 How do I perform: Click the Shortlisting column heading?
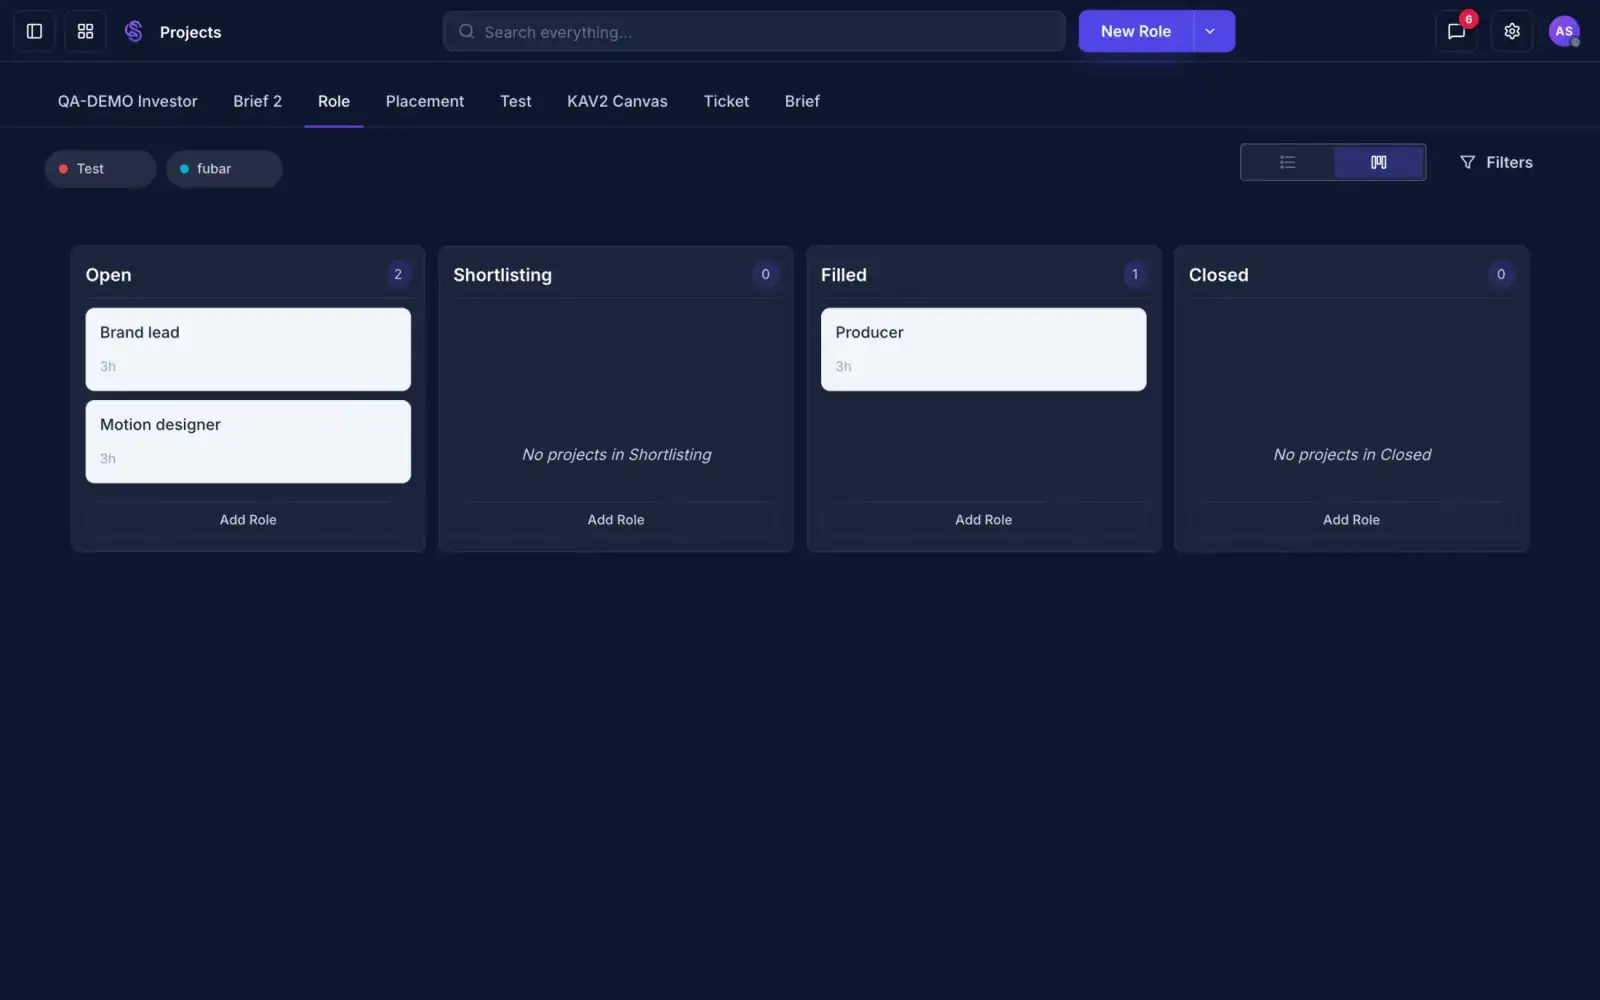coord(502,275)
